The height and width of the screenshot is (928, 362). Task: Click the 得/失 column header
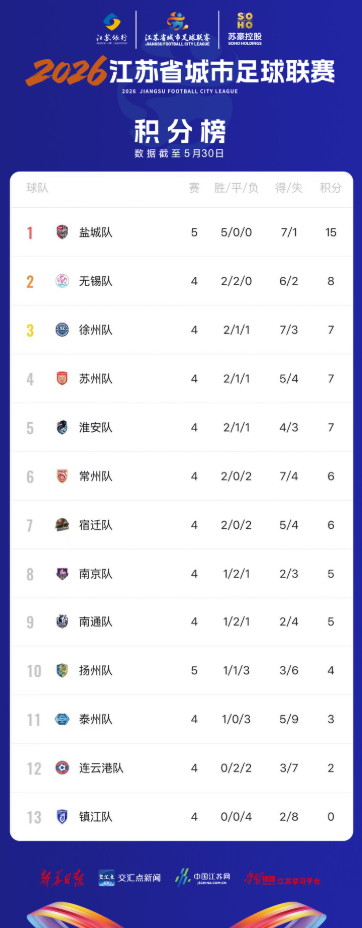pos(289,188)
